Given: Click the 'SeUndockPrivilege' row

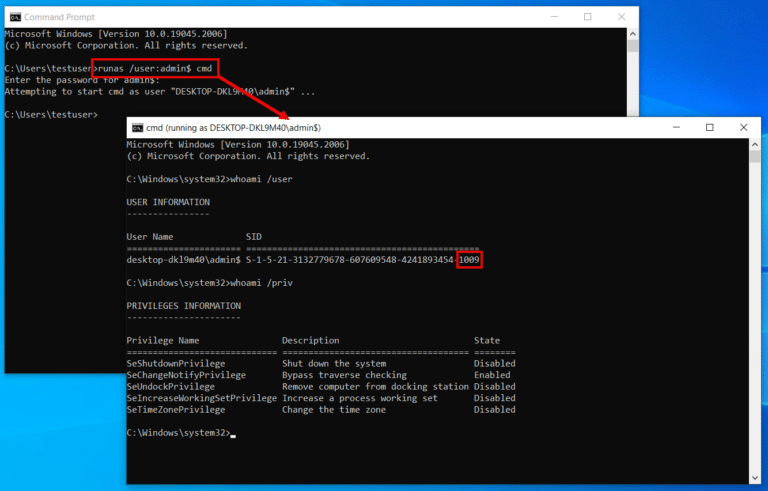Looking at the screenshot, I should click(x=321, y=387).
